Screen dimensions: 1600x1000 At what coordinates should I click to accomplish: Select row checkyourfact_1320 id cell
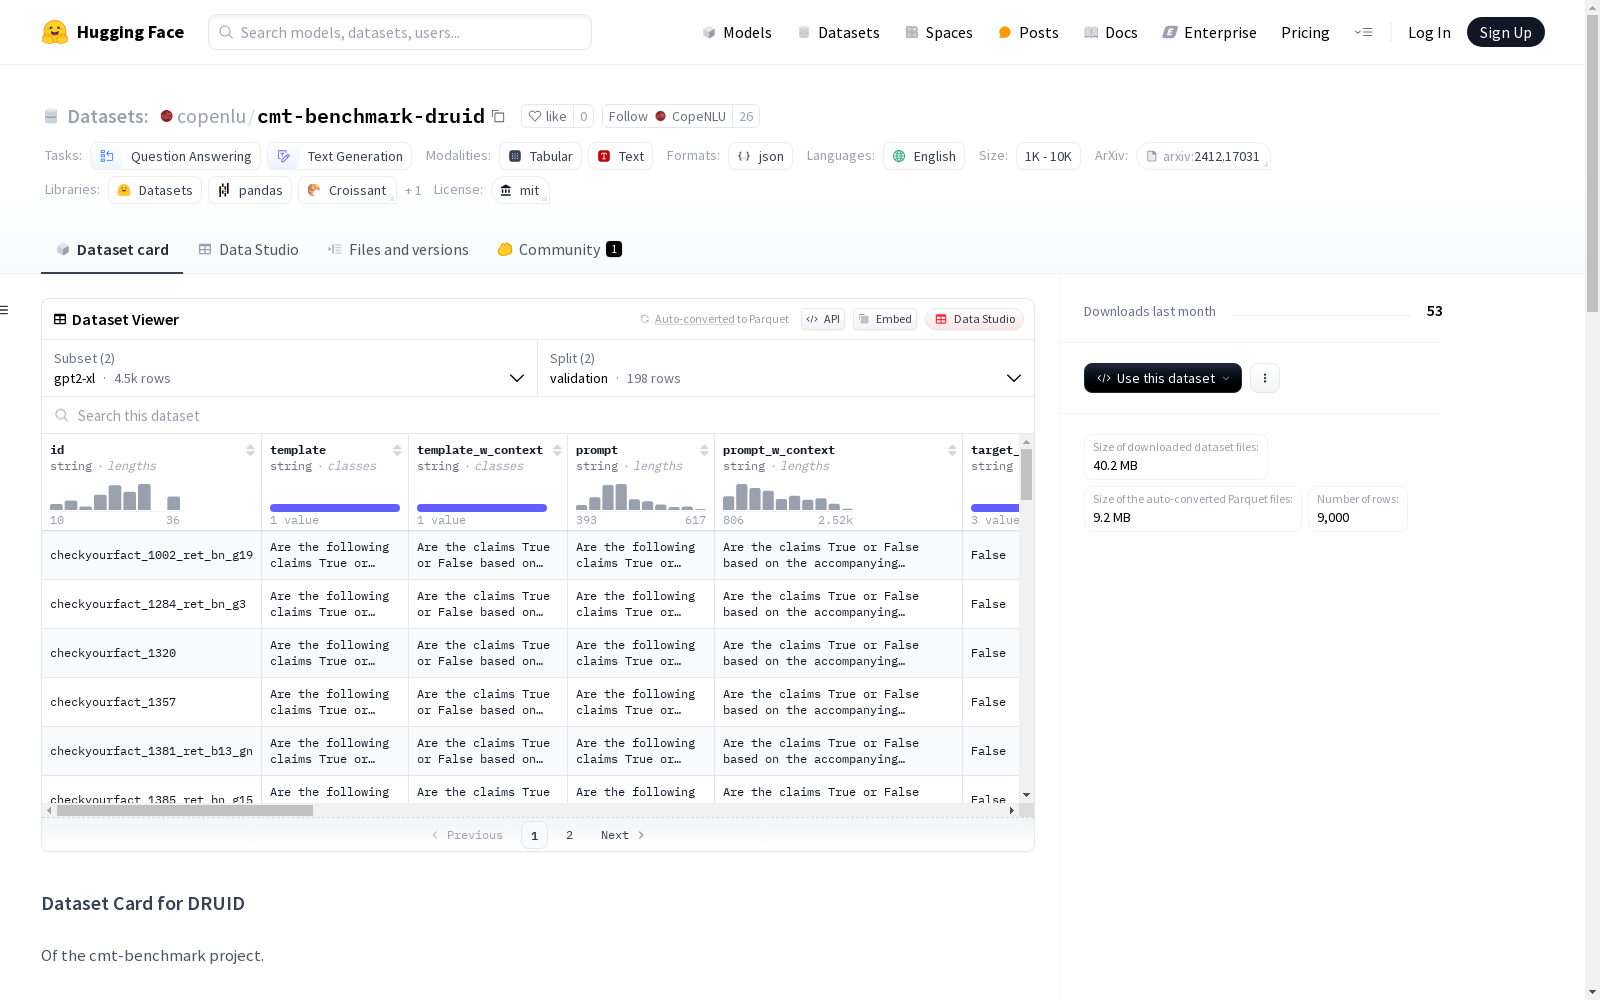pos(151,653)
